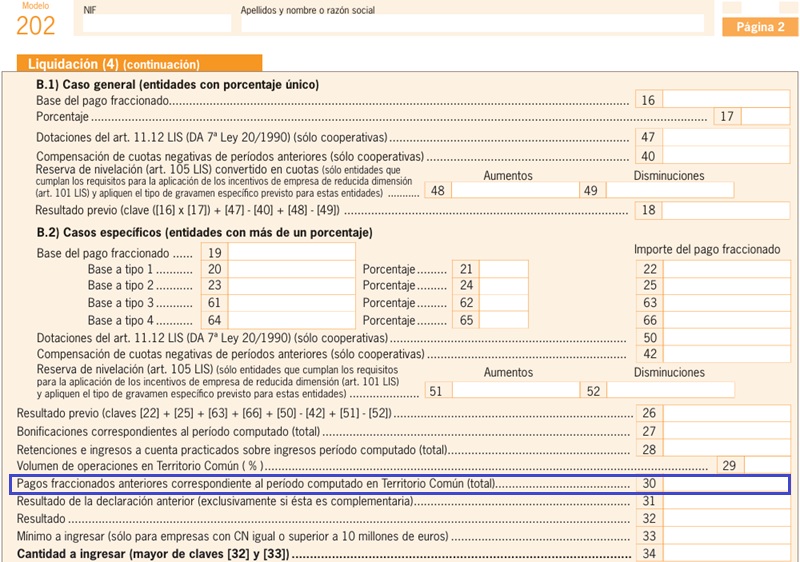
Task: Click field 26 Resultado previo
Action: 727,413
